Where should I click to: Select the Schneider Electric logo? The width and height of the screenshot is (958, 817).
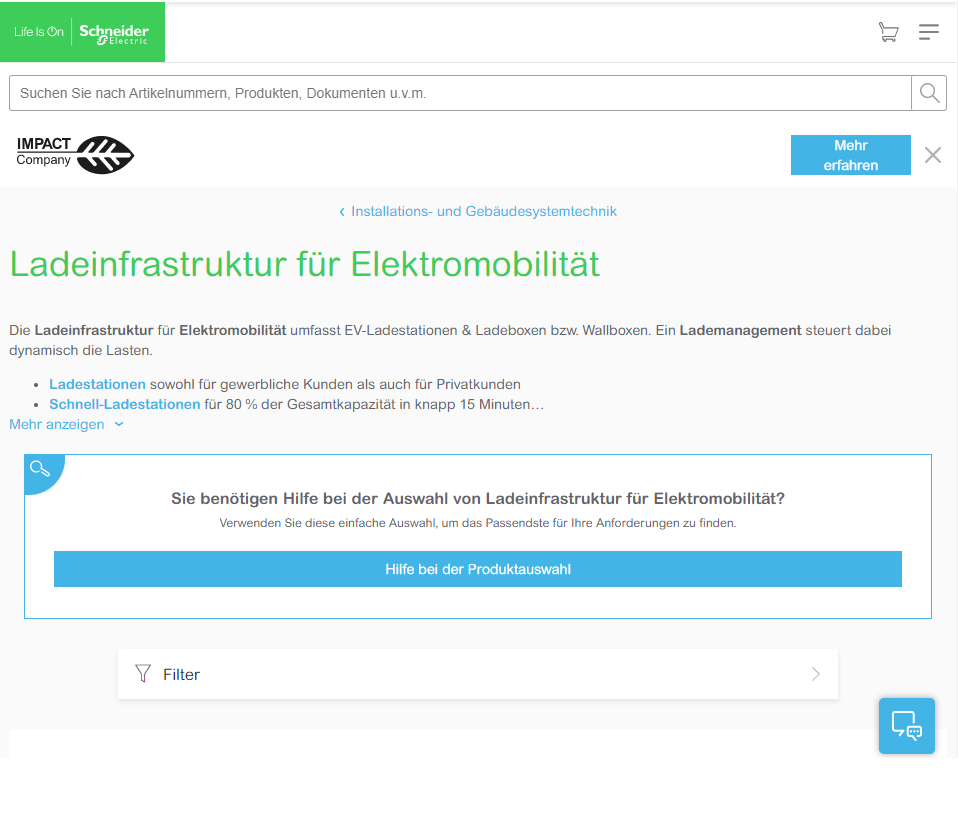[x=113, y=31]
